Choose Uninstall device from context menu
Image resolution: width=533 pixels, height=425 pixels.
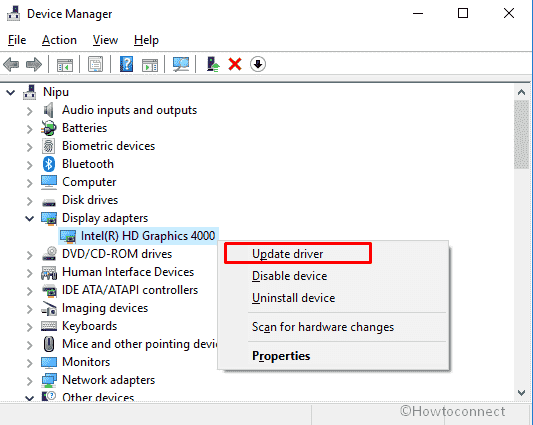(x=294, y=298)
